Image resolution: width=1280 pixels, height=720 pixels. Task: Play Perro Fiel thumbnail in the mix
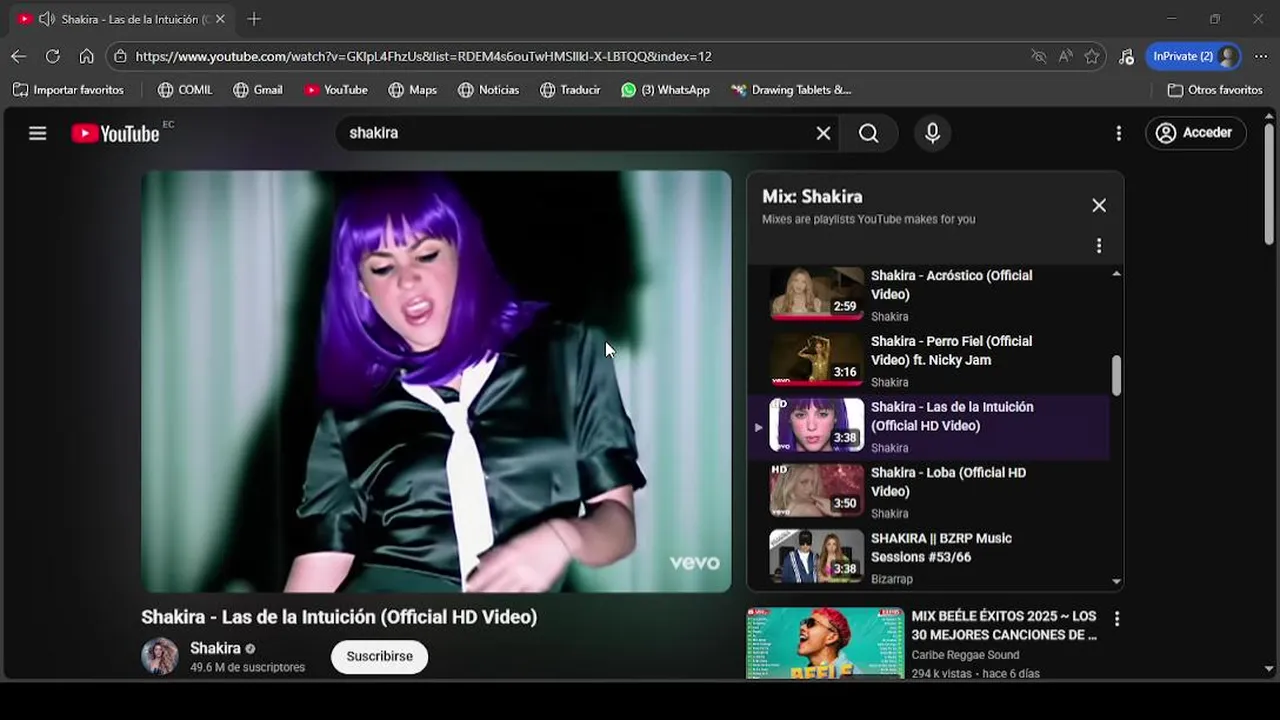point(816,359)
